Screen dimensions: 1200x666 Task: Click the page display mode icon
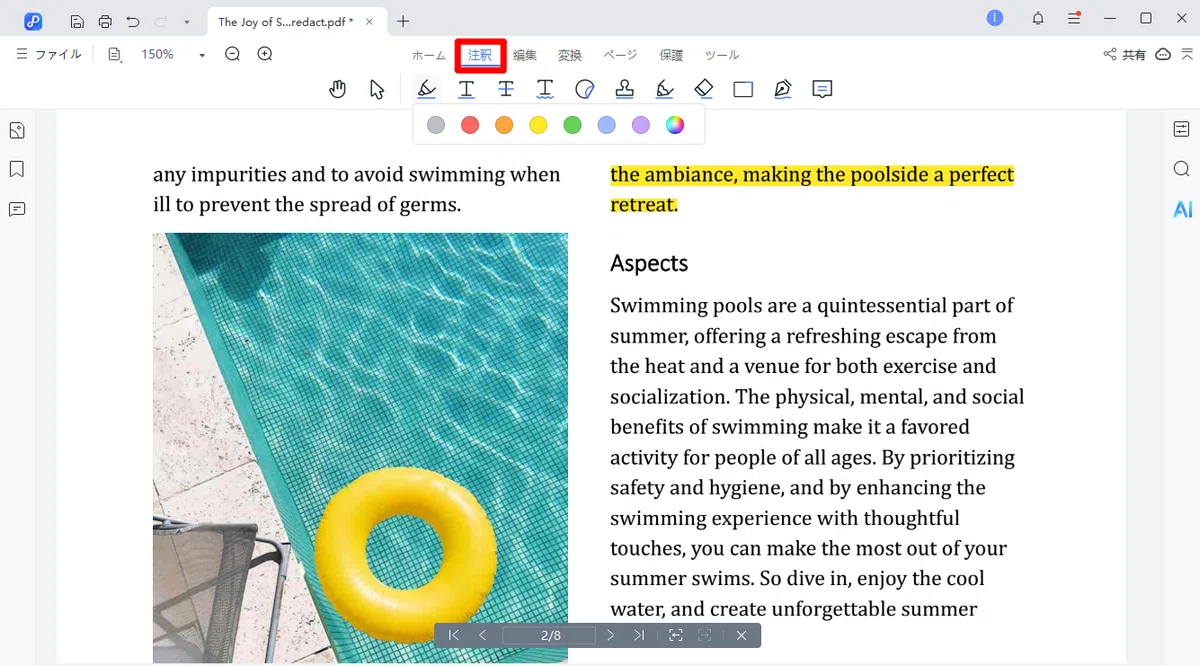pyautogui.click(x=115, y=55)
